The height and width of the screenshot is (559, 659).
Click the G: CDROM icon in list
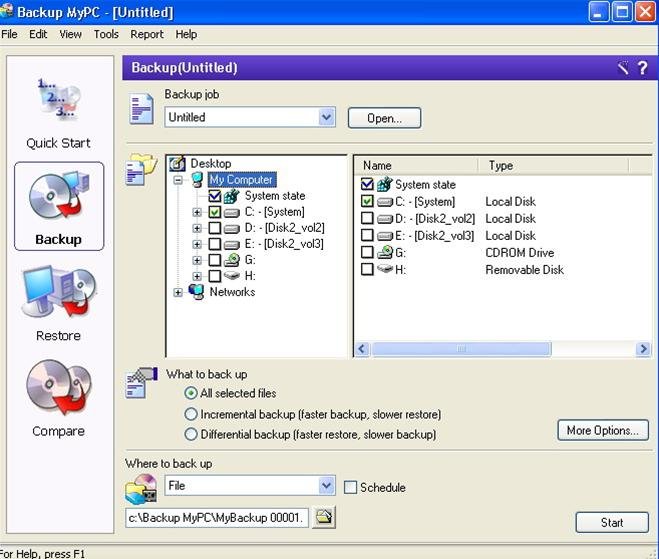click(x=385, y=252)
